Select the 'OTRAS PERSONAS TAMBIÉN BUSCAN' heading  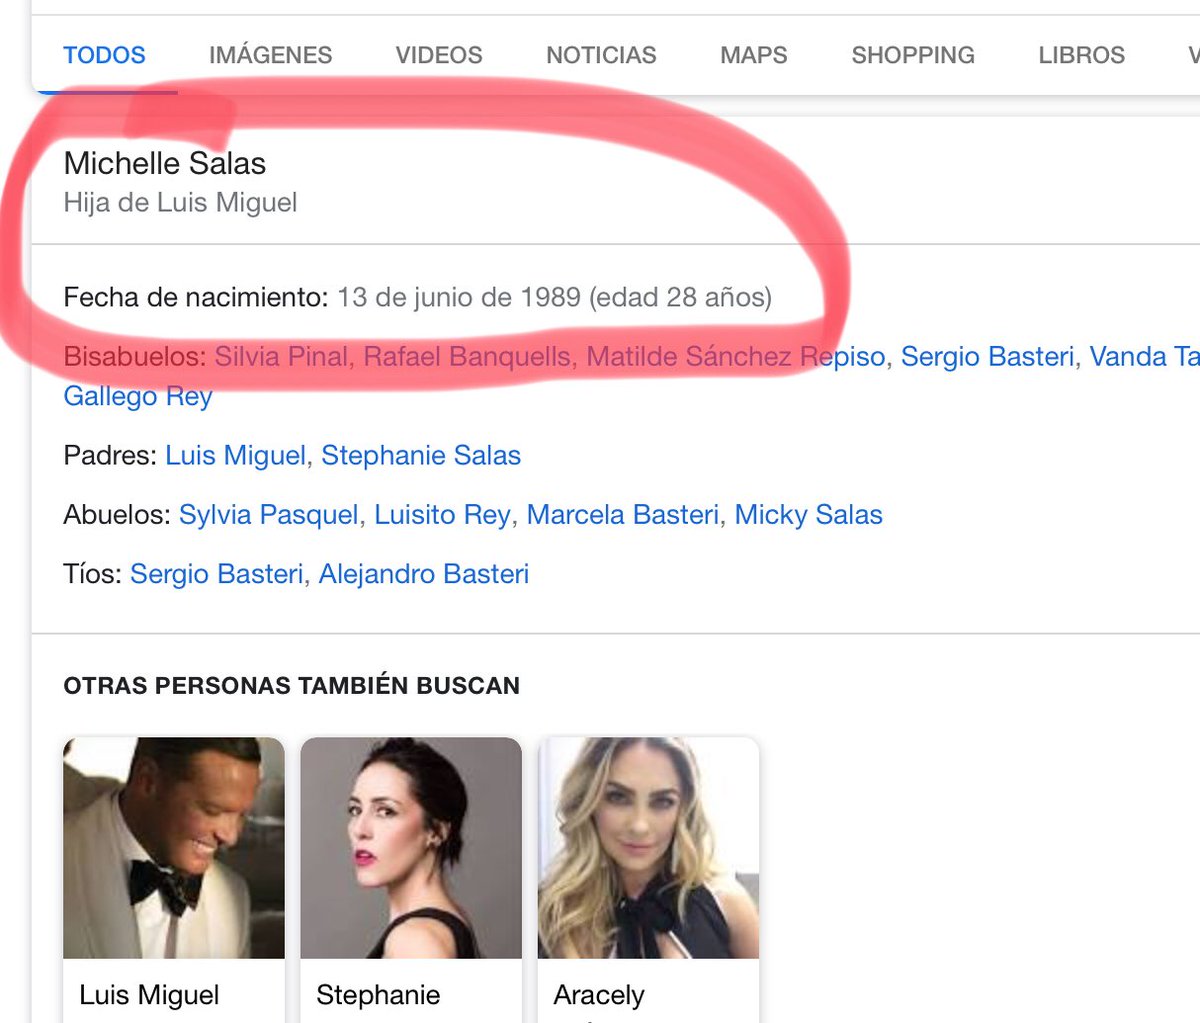coord(292,686)
